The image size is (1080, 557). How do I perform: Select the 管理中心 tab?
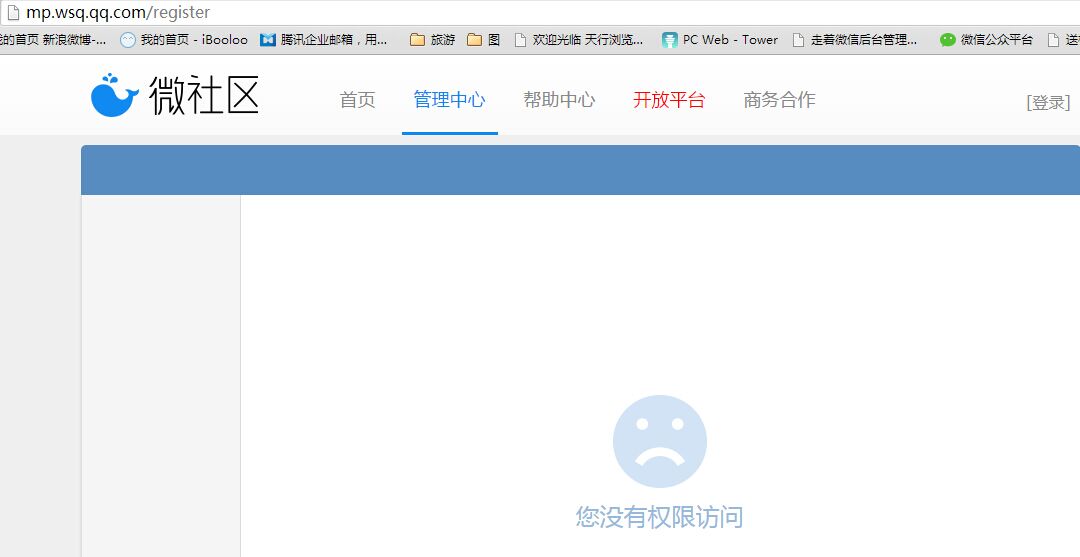[x=449, y=100]
